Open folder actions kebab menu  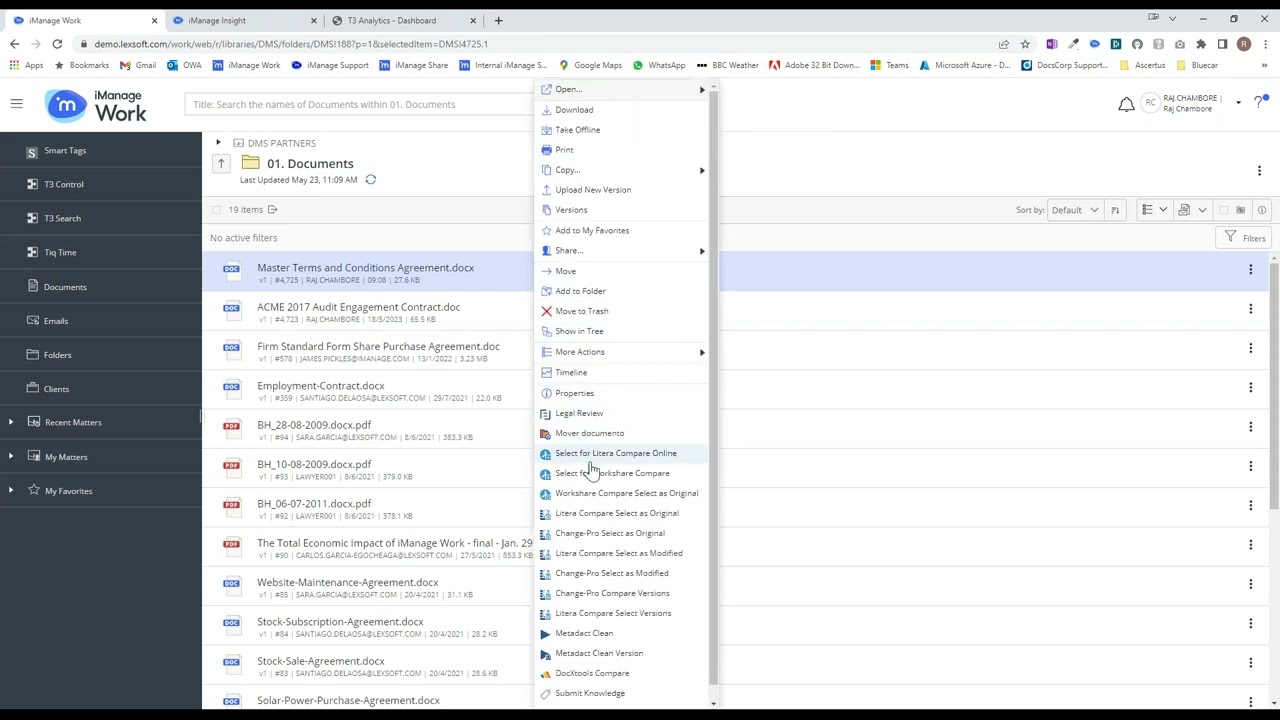click(1259, 171)
